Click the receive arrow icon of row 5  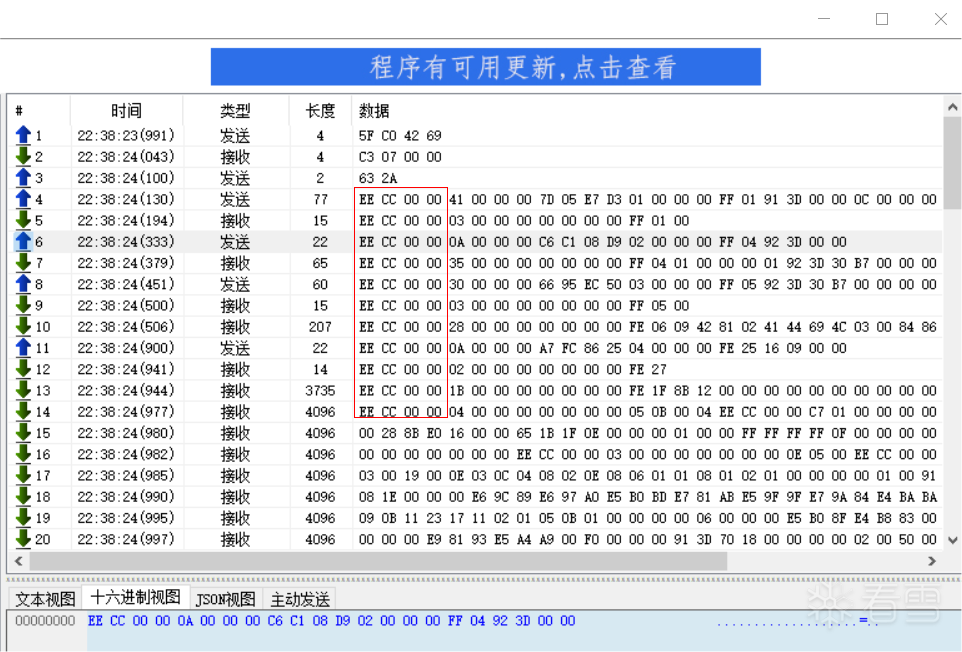[x=23, y=220]
